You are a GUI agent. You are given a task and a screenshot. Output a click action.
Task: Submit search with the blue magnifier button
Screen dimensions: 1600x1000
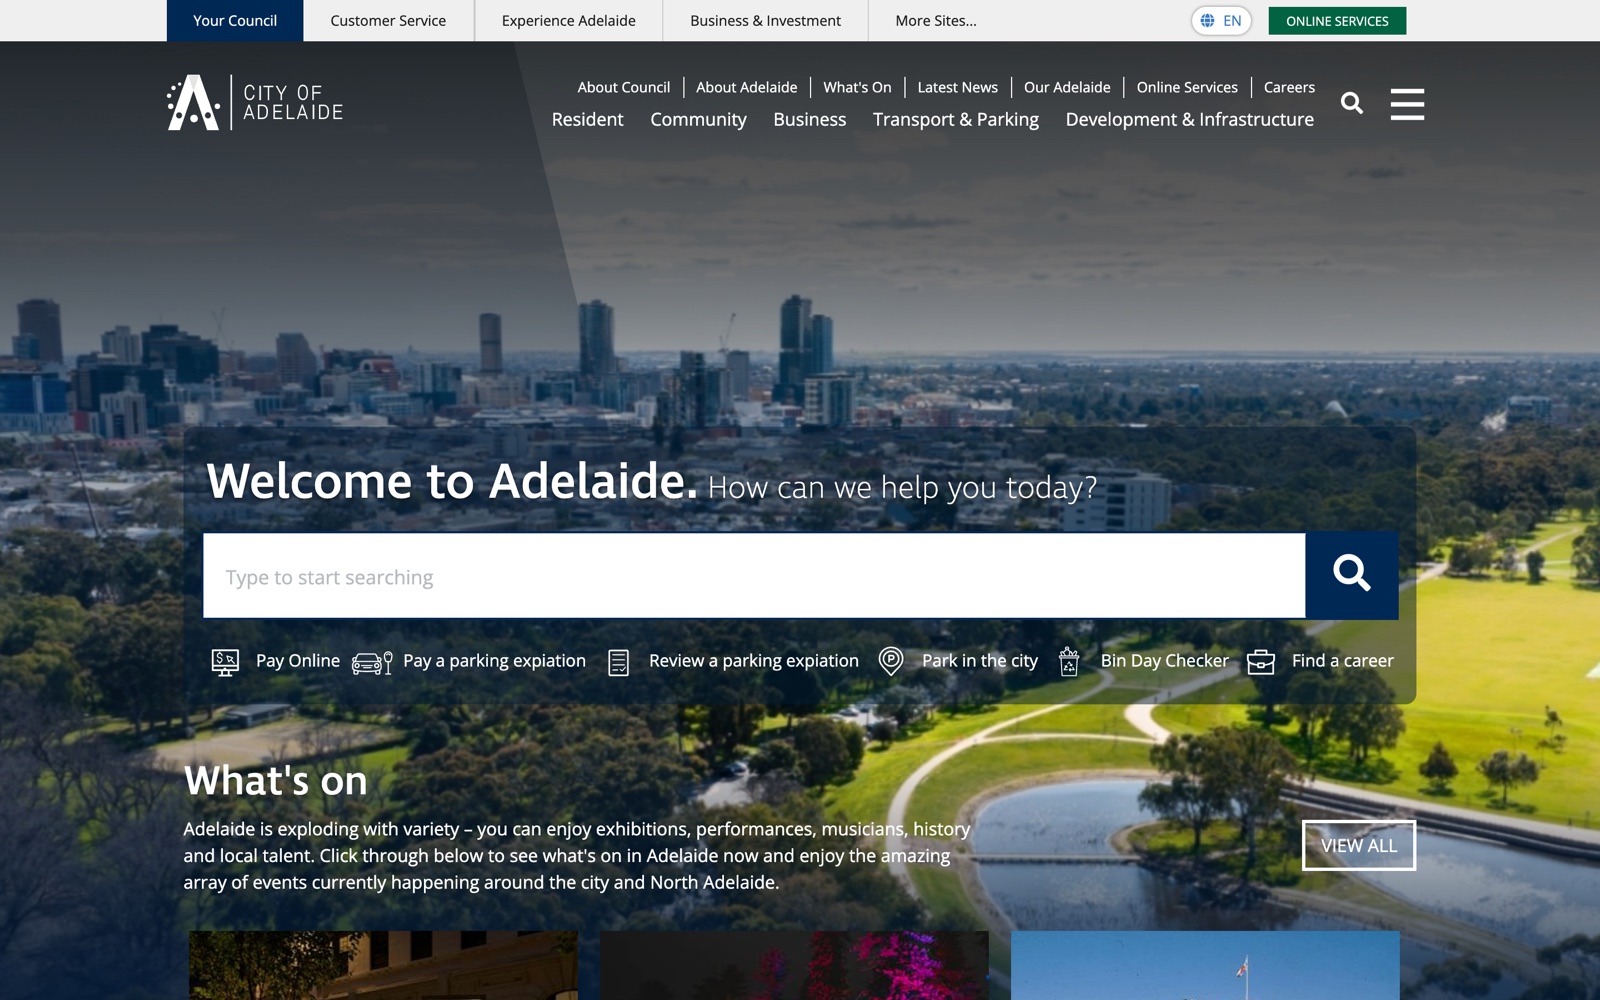[x=1352, y=575]
